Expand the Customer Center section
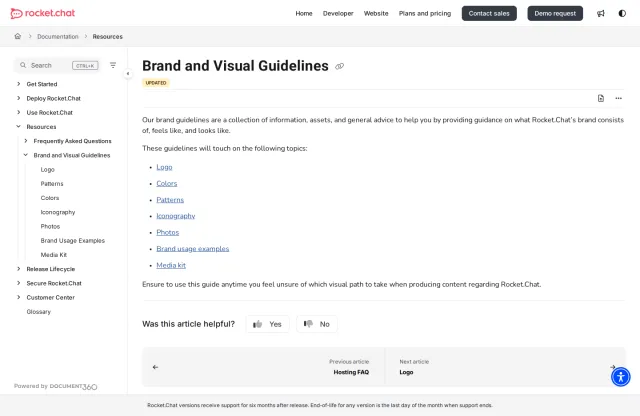 click(18, 297)
